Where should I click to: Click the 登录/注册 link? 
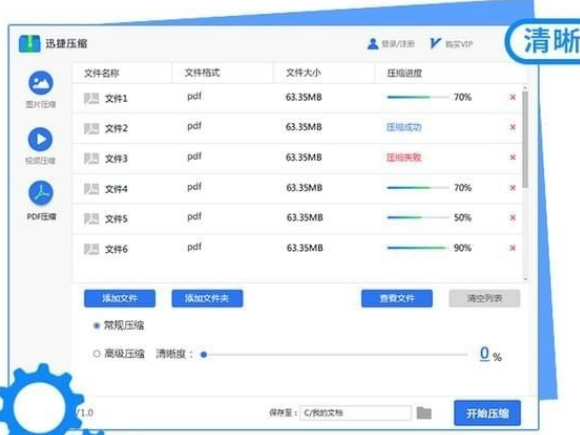click(x=398, y=44)
